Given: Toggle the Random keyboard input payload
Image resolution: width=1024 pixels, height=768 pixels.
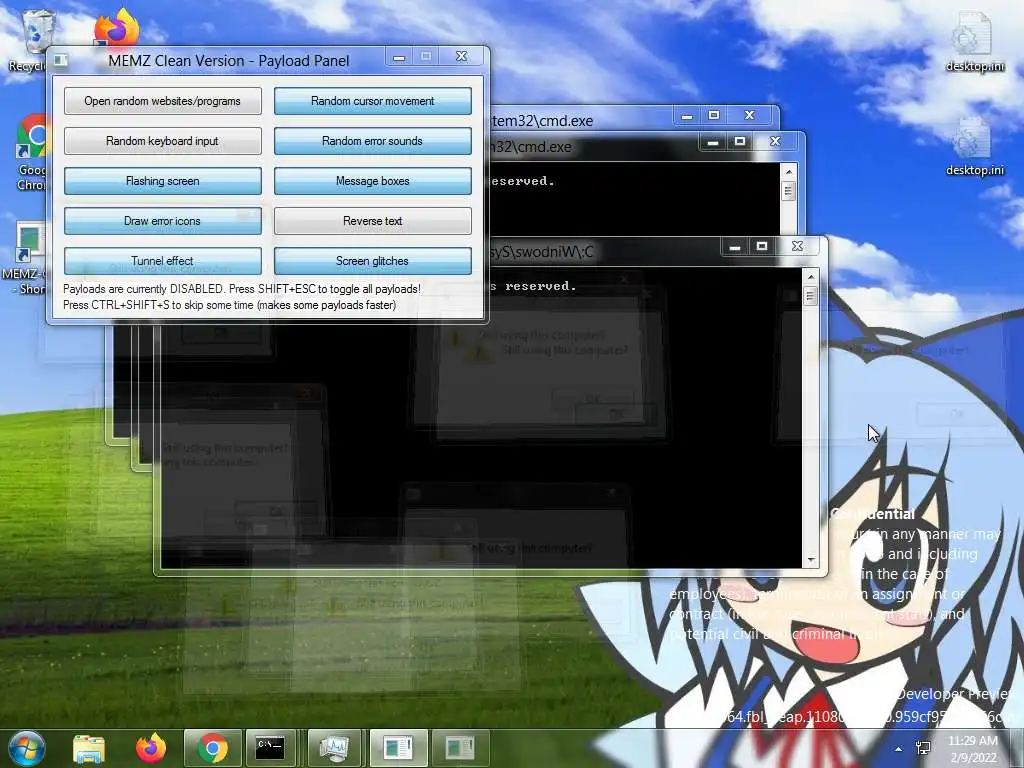Looking at the screenshot, I should (163, 141).
